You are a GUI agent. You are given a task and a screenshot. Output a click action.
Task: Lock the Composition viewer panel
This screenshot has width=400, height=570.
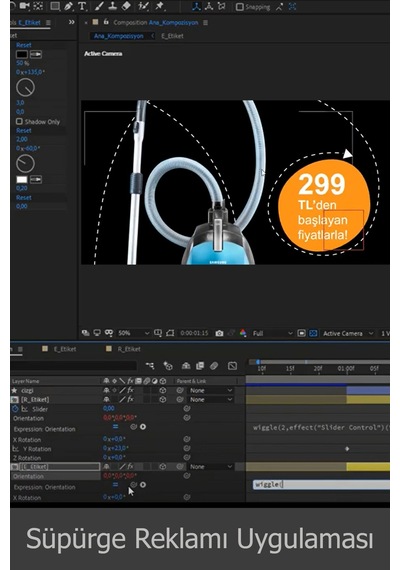[x=106, y=22]
